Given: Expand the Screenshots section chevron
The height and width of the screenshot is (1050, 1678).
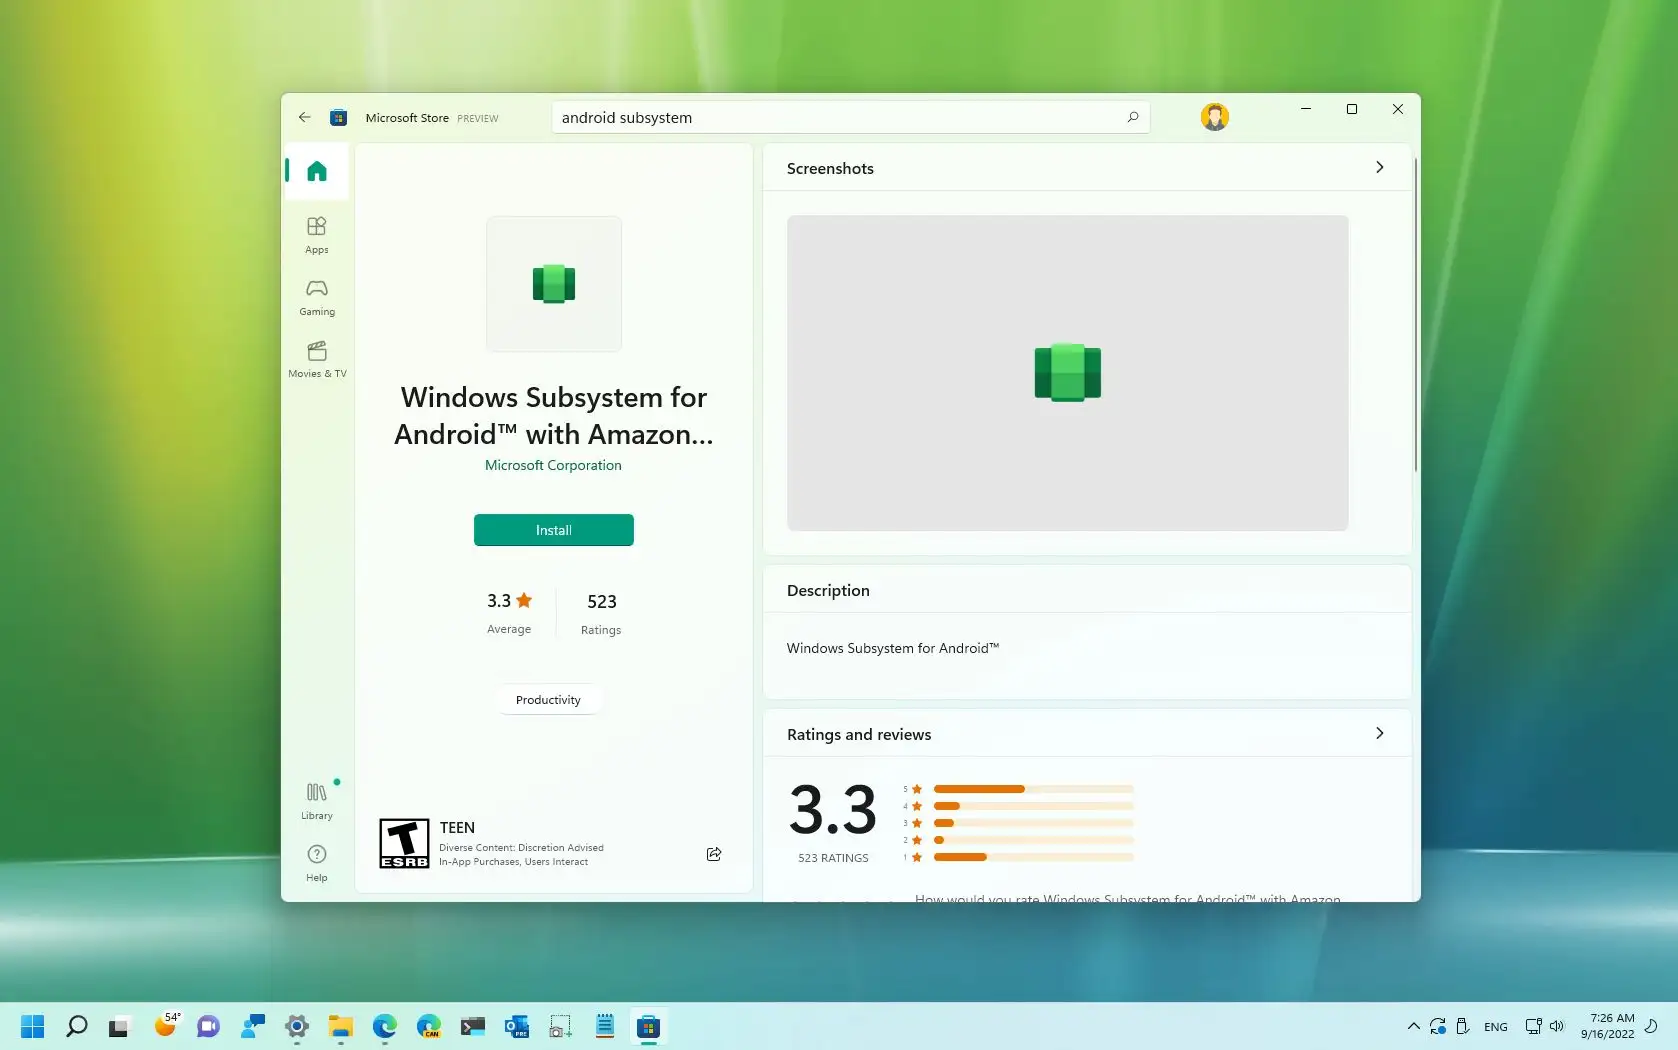Looking at the screenshot, I should pyautogui.click(x=1380, y=168).
